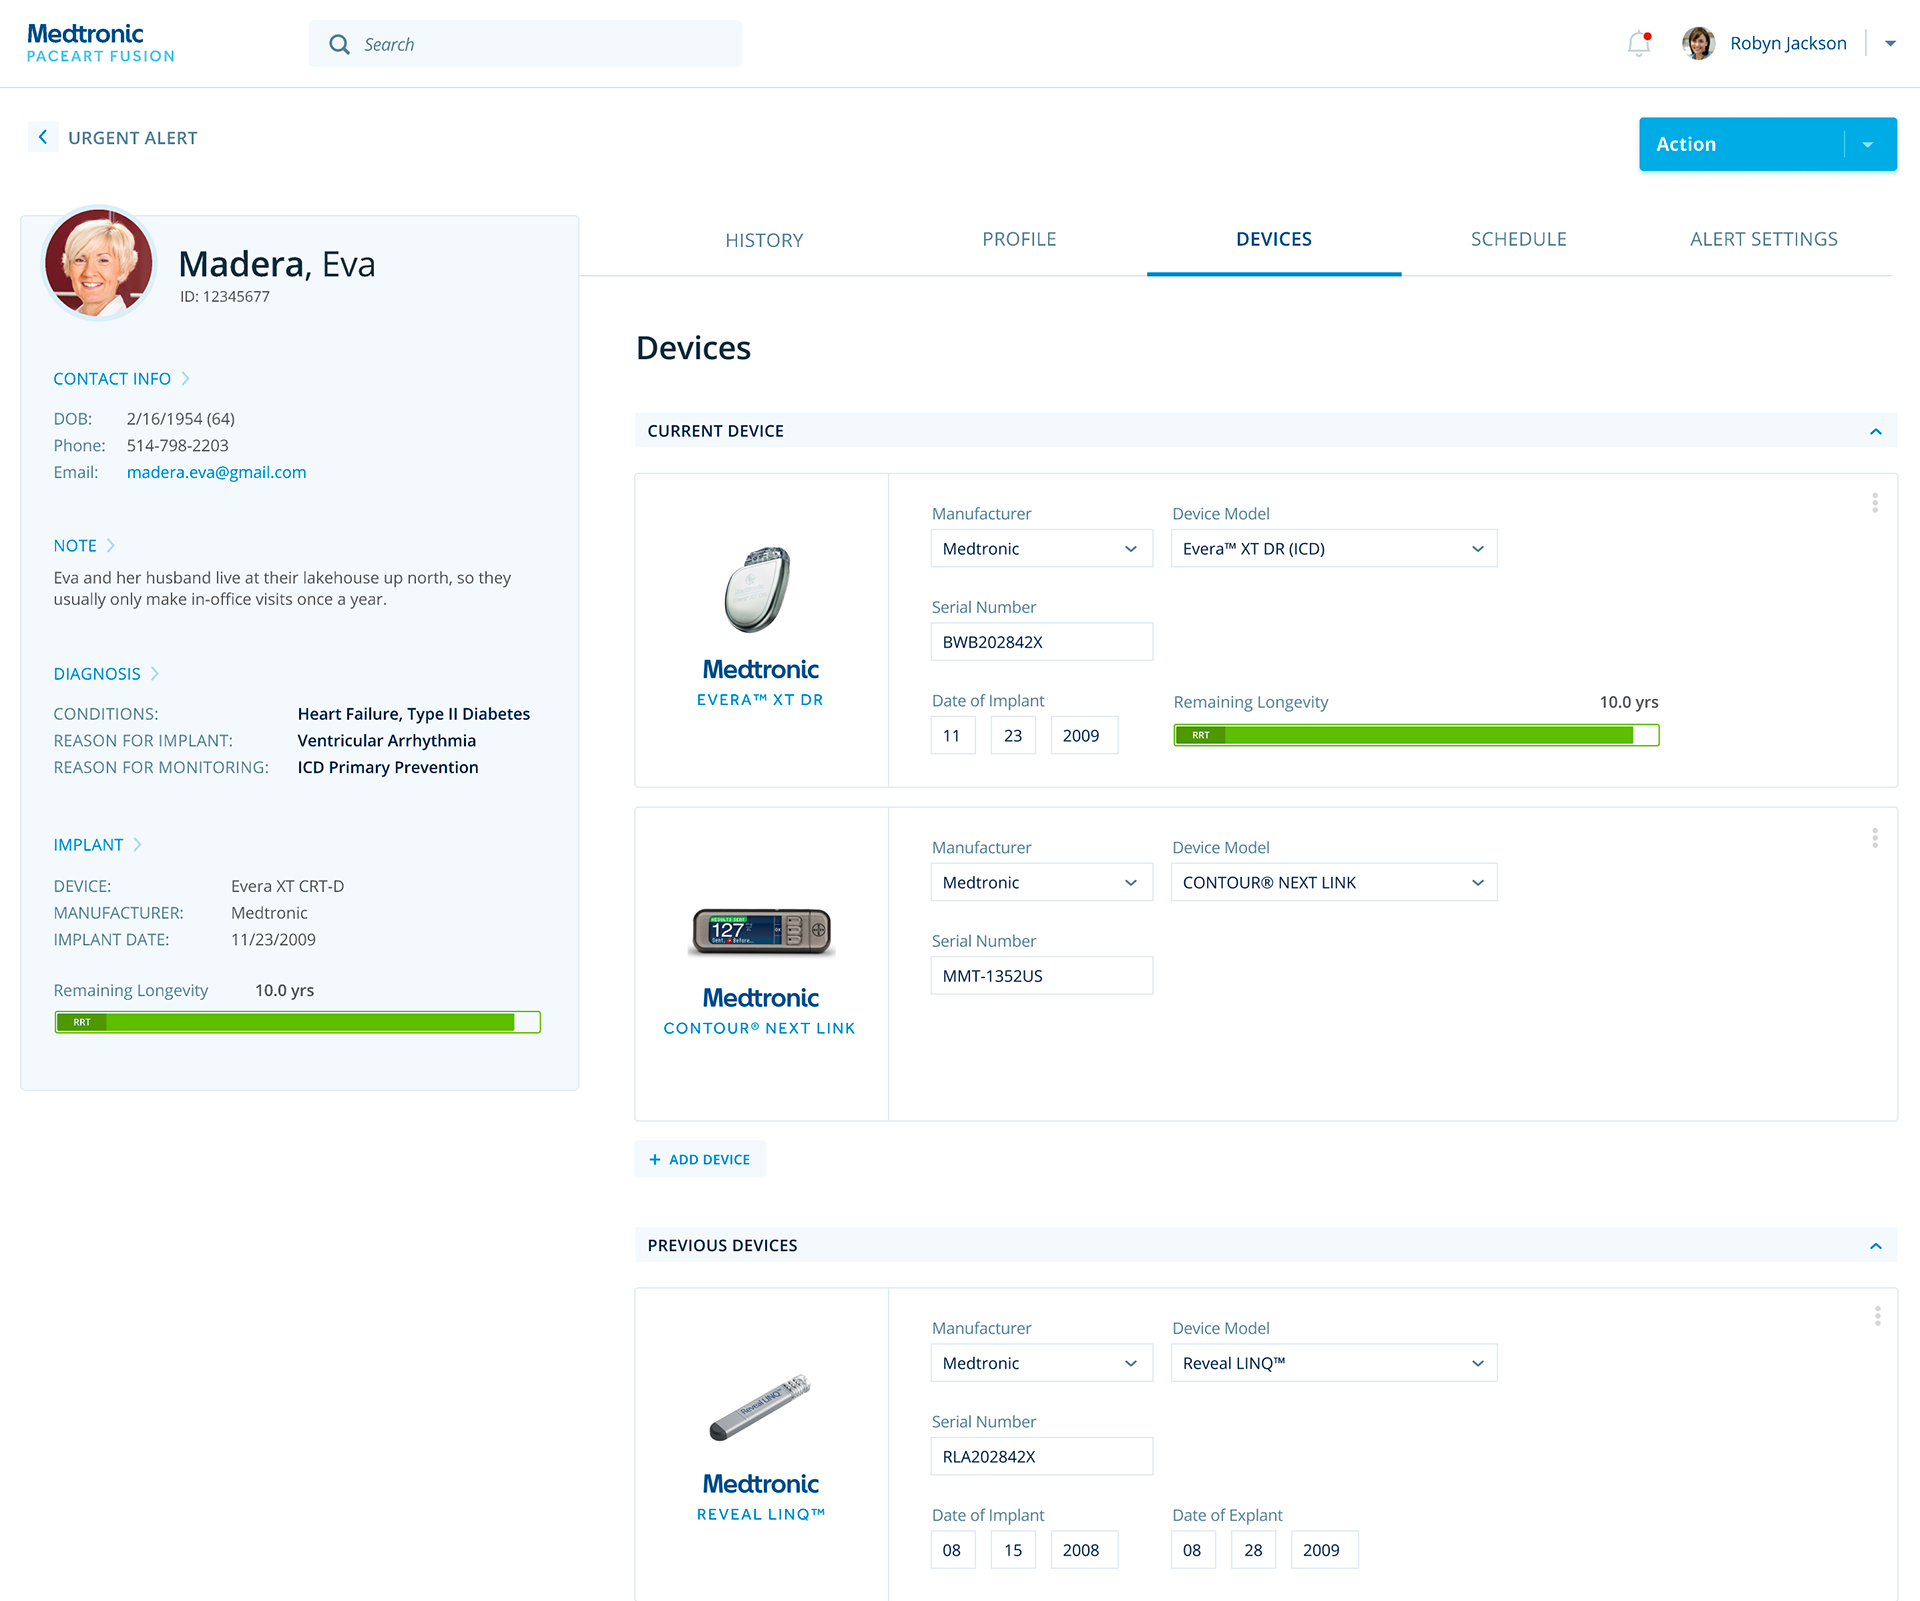This screenshot has width=1920, height=1601.
Task: Click the Medtronic Paceart Fusion logo
Action: (x=100, y=43)
